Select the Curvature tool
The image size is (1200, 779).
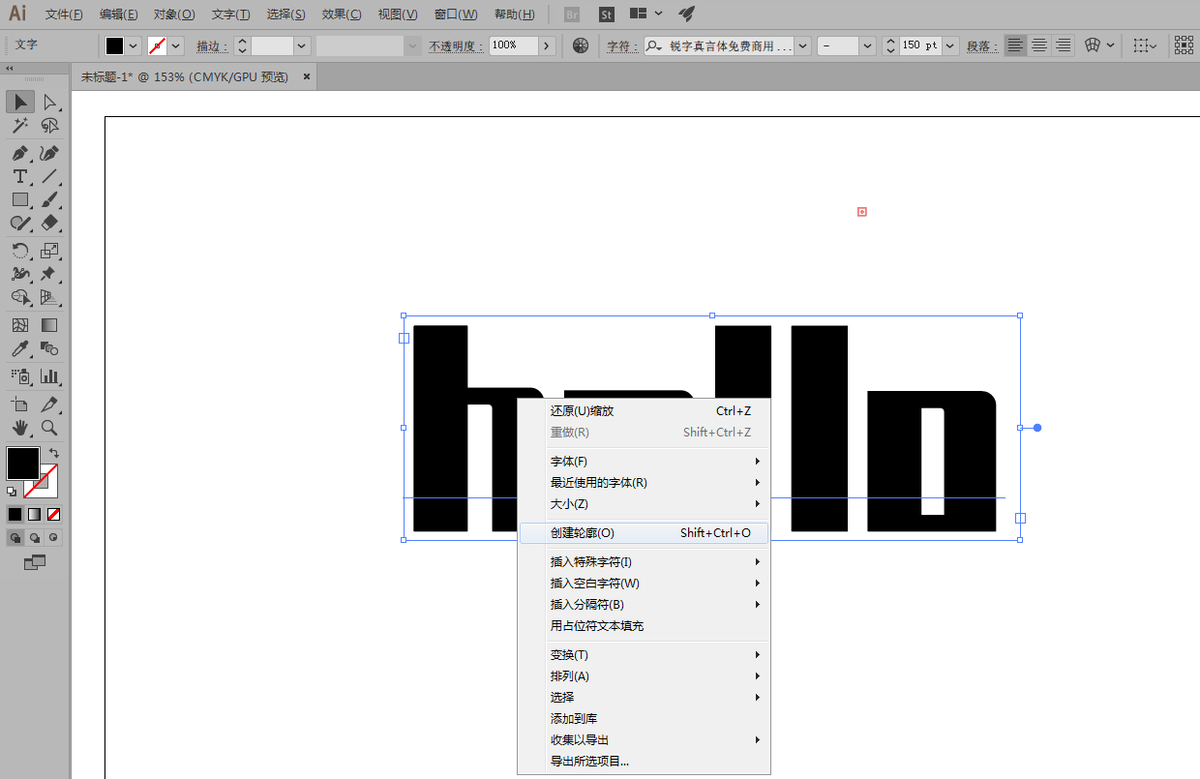coord(49,153)
